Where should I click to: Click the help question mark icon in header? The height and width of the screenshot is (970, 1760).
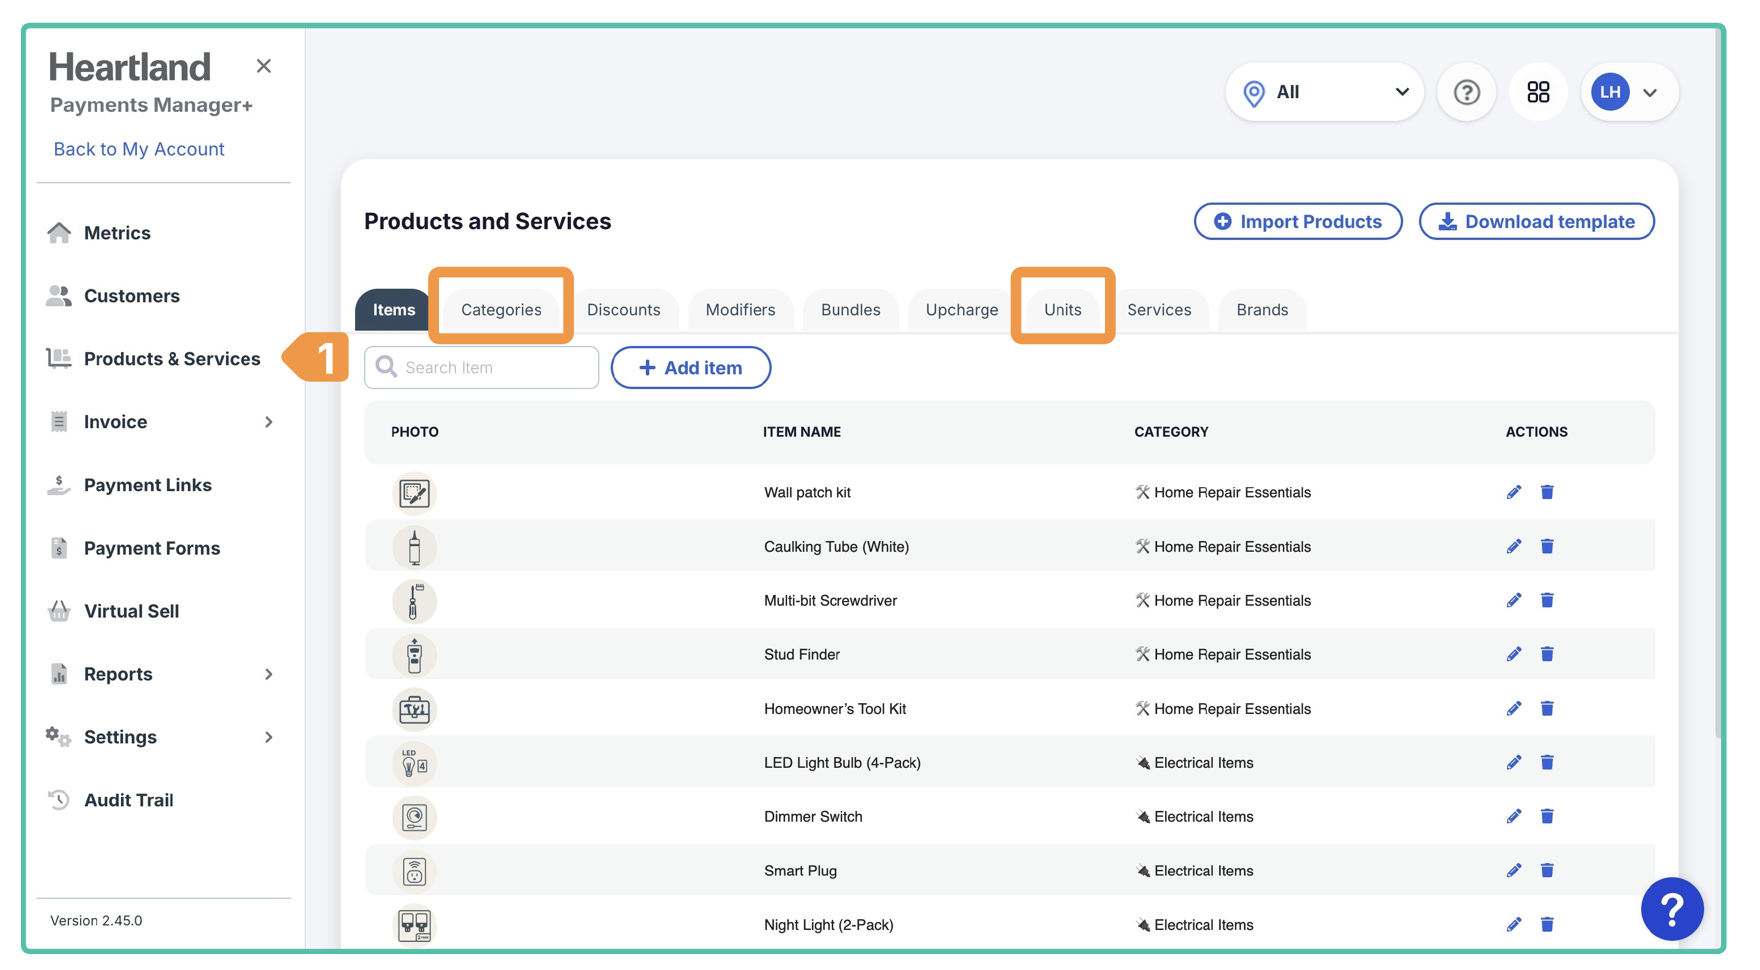pyautogui.click(x=1466, y=92)
